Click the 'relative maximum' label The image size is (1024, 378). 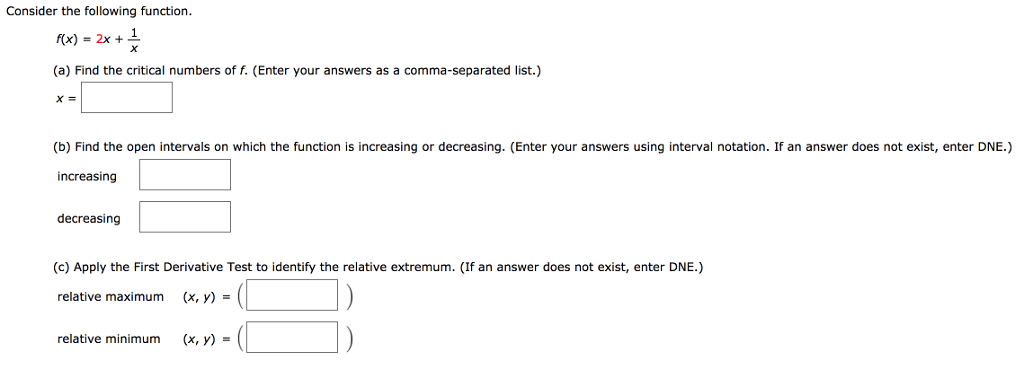pos(110,297)
